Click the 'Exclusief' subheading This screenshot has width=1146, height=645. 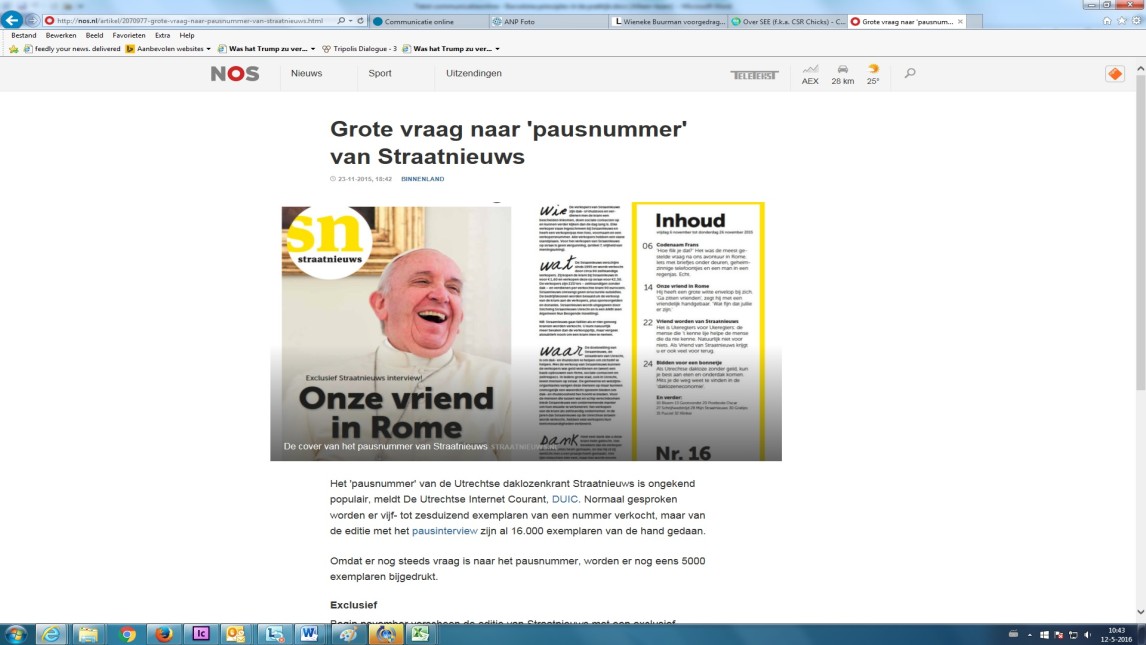tap(354, 605)
